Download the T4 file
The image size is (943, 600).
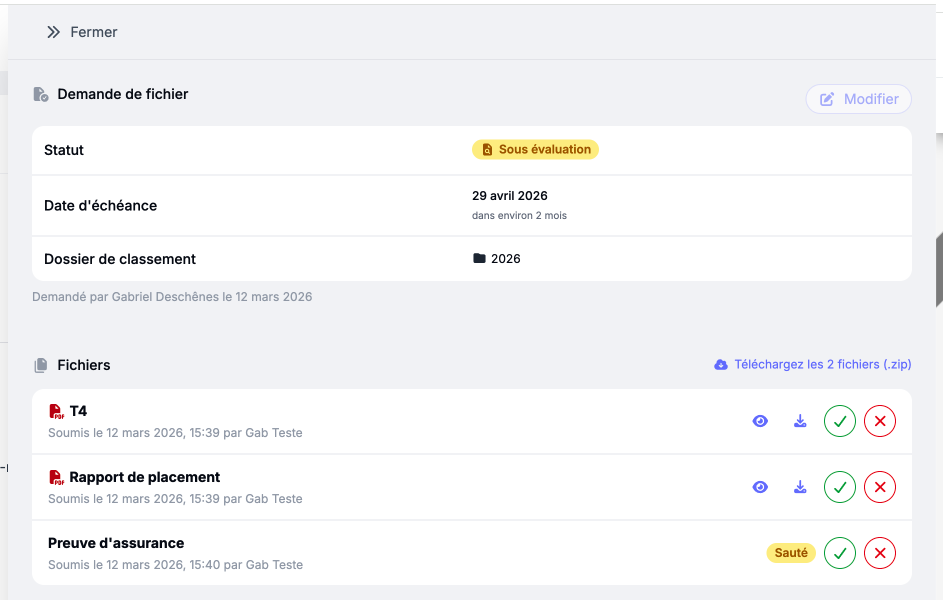point(799,421)
